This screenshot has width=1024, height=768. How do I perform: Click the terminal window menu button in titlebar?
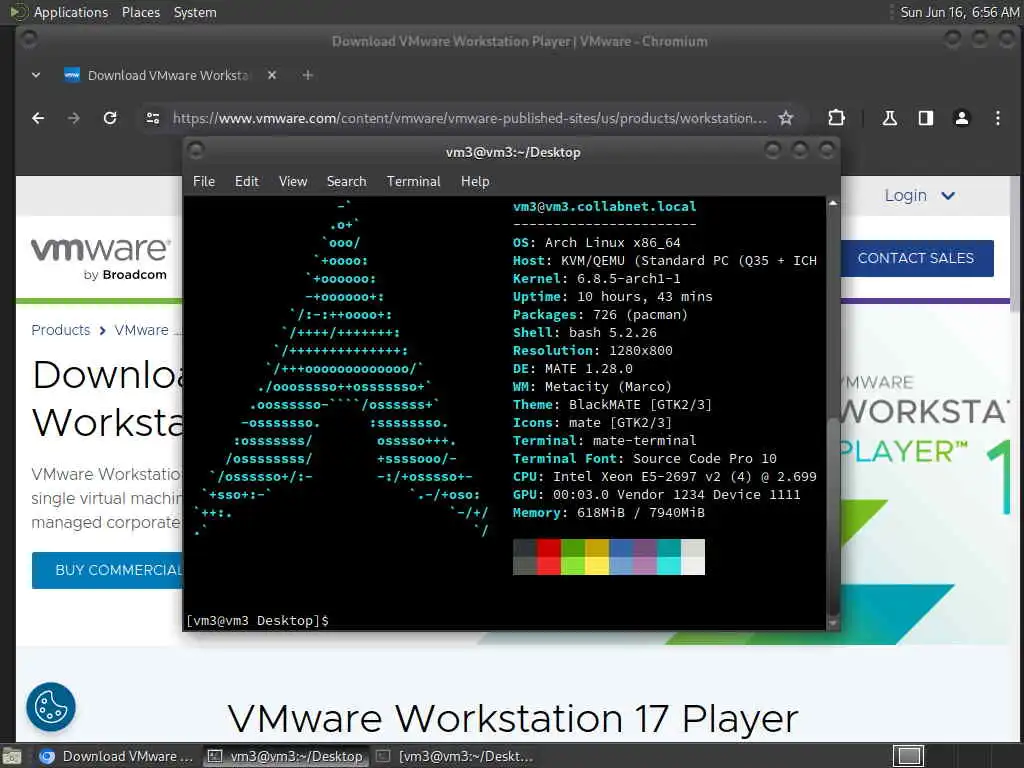click(x=196, y=151)
